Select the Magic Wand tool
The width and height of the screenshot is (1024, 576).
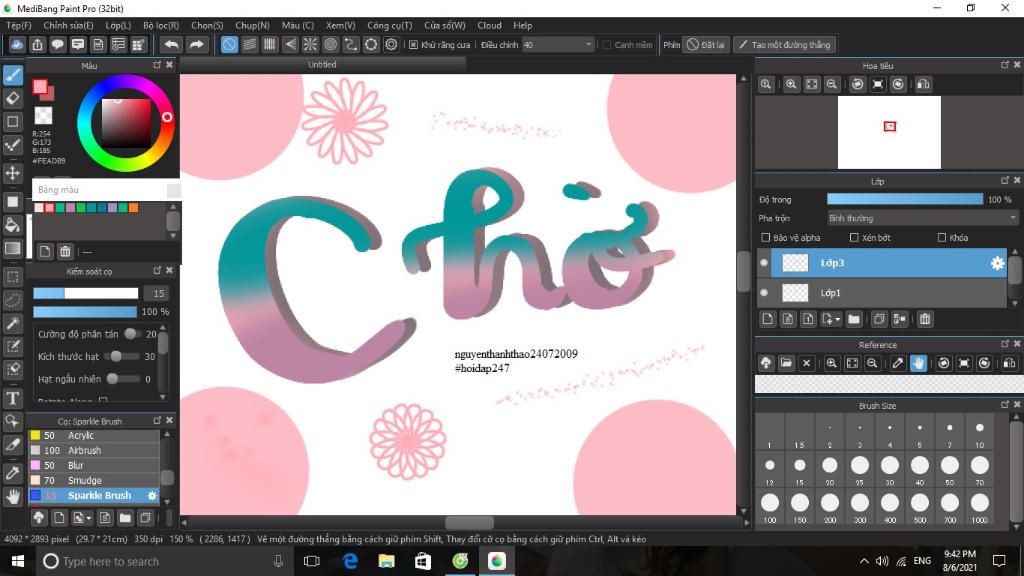[x=12, y=323]
